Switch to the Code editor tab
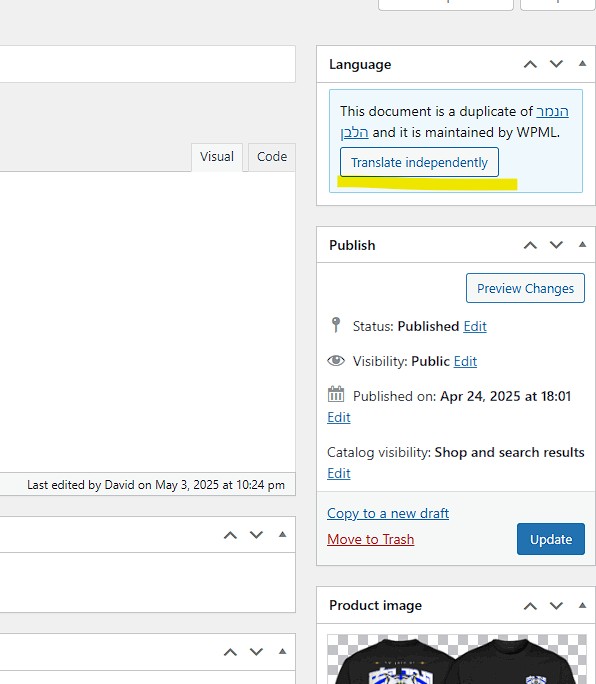596x684 pixels. click(272, 157)
